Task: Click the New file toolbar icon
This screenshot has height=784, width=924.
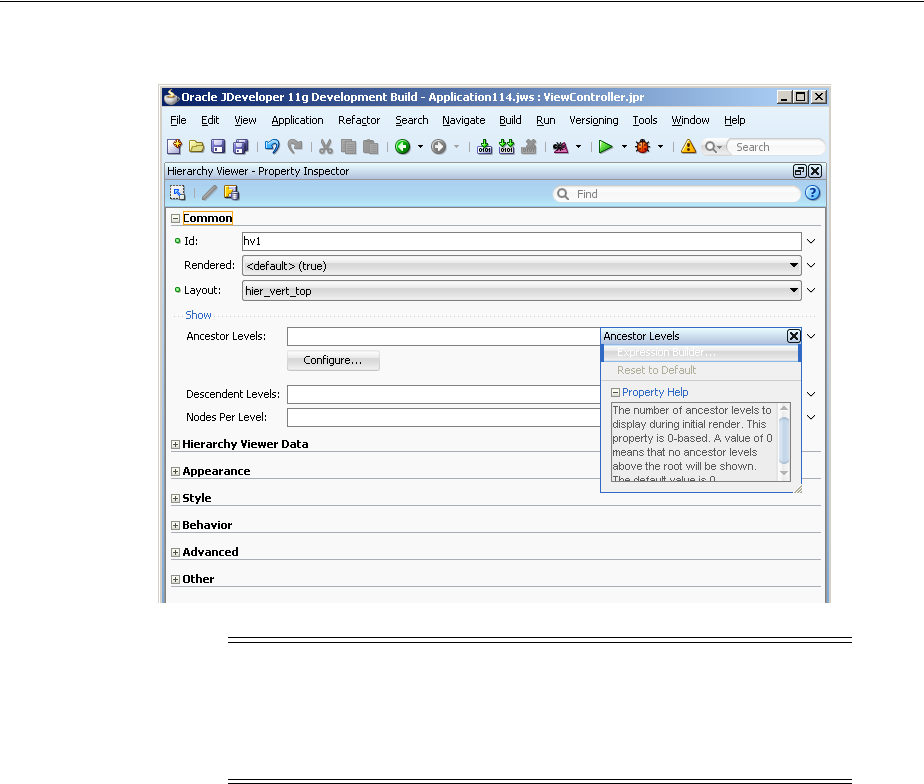Action: click(174, 147)
